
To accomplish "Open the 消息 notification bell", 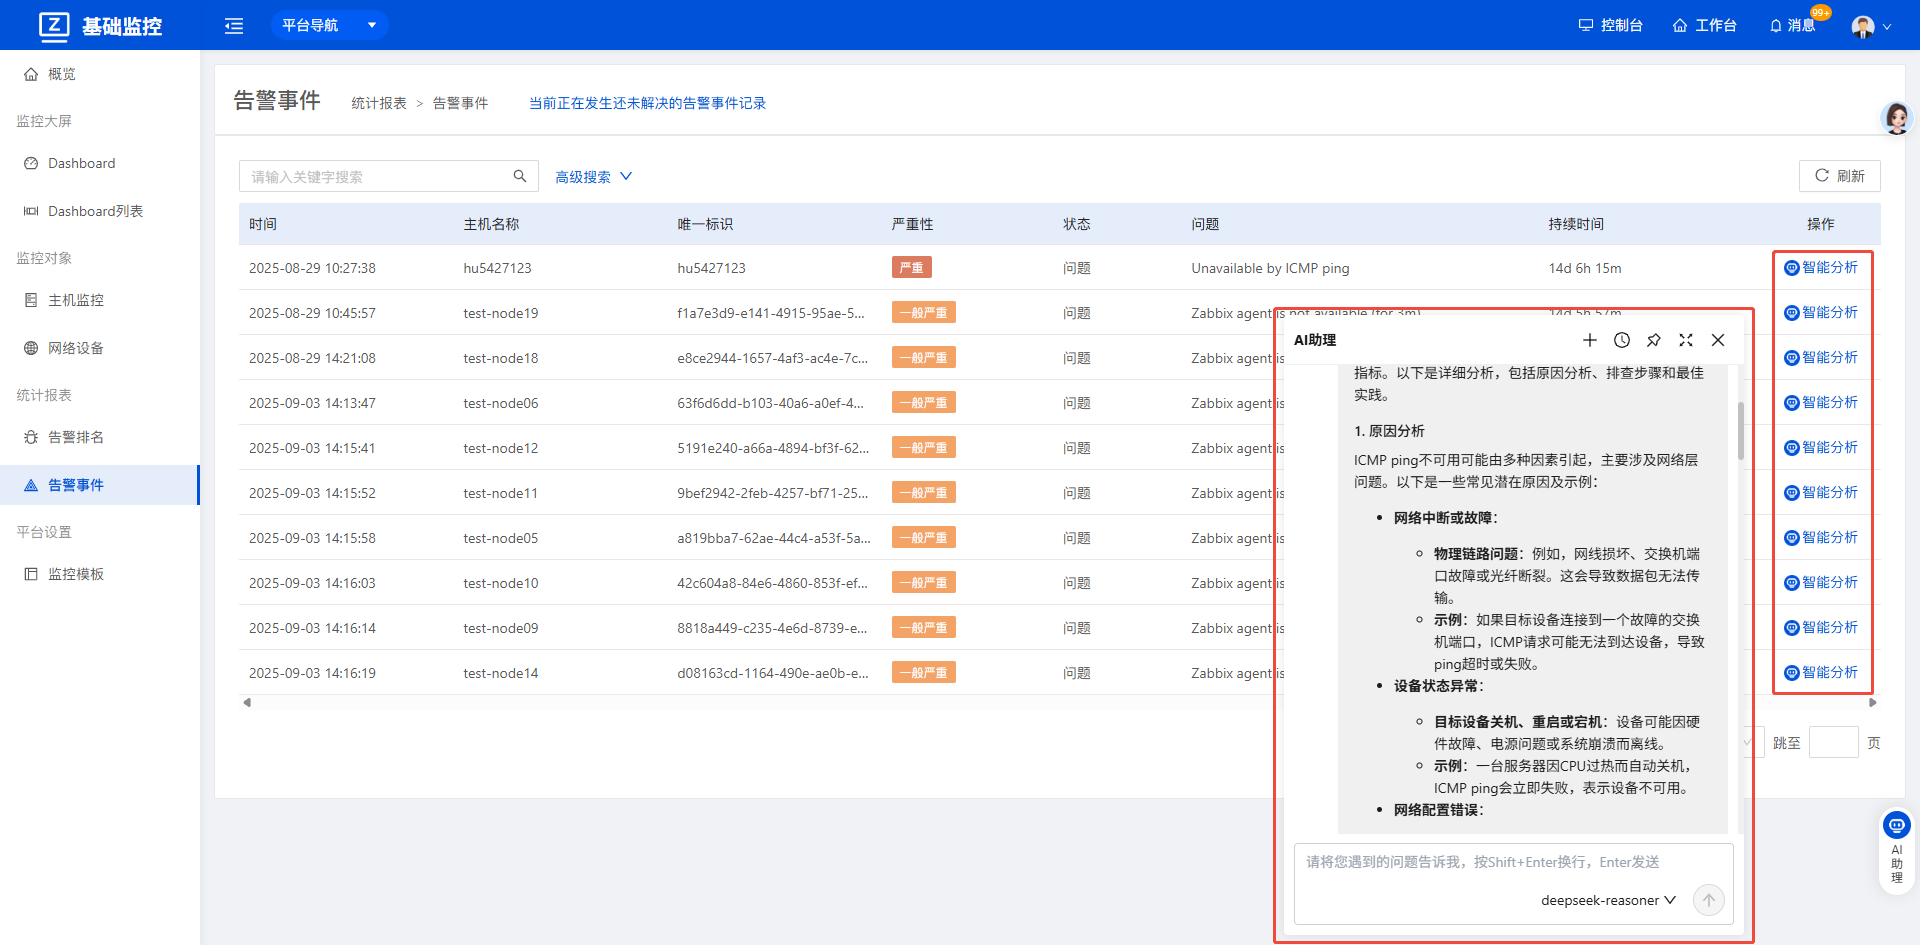I will pyautogui.click(x=1792, y=25).
